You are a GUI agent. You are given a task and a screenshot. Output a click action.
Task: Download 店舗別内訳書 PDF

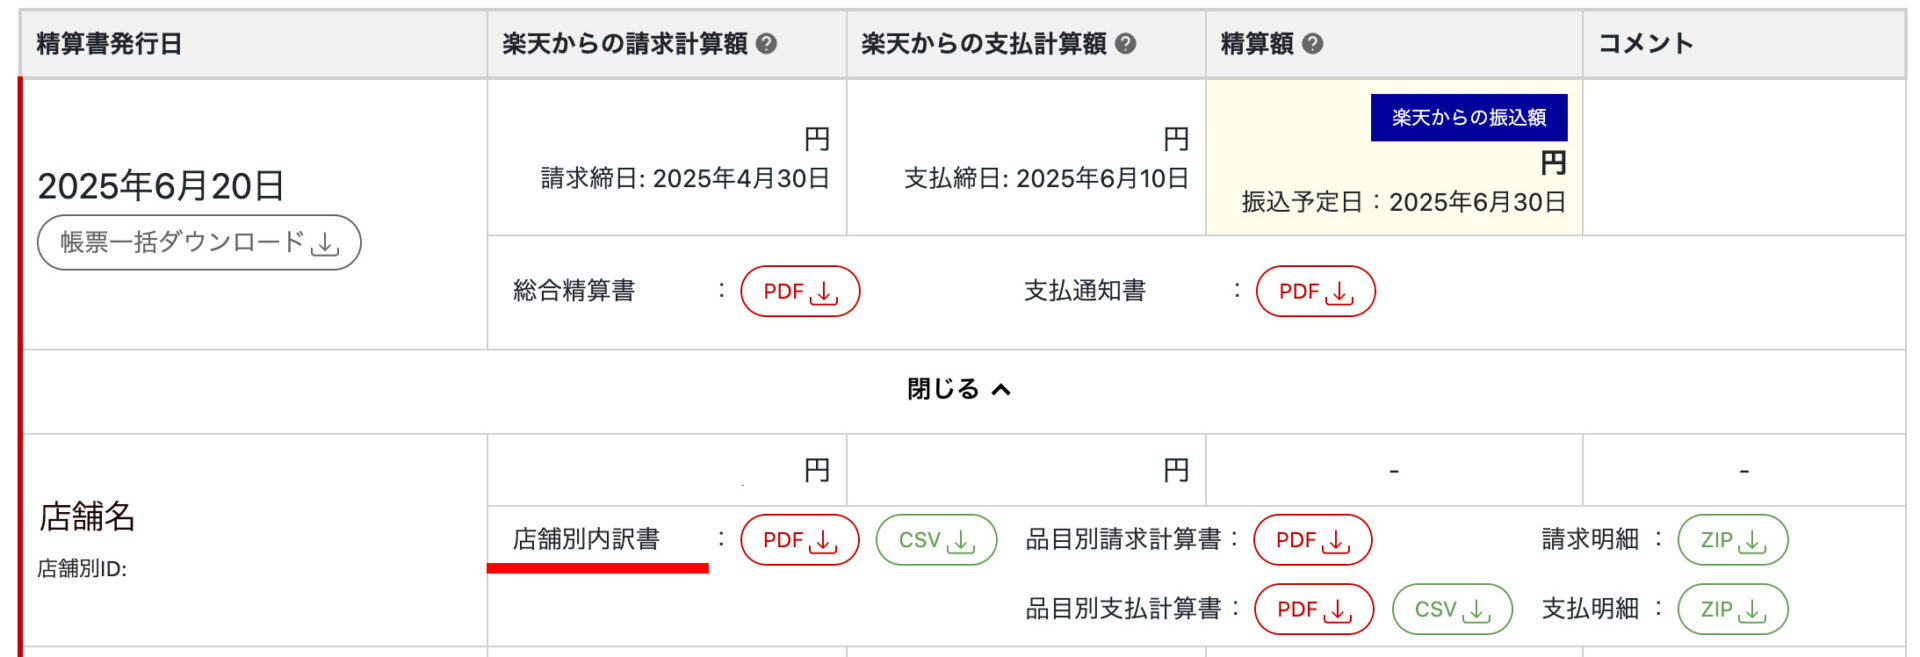pyautogui.click(x=799, y=540)
